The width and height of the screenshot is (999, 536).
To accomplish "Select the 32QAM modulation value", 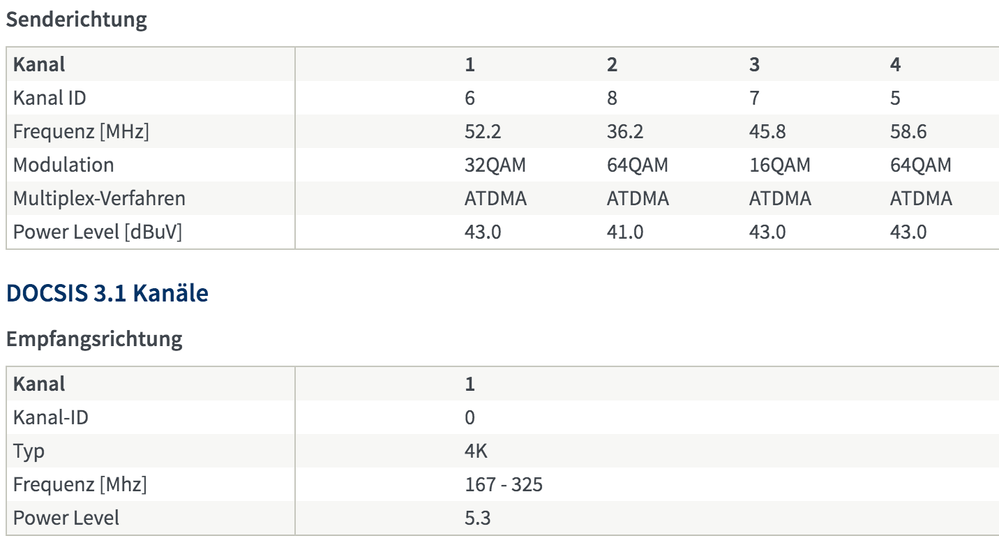I will (x=495, y=165).
